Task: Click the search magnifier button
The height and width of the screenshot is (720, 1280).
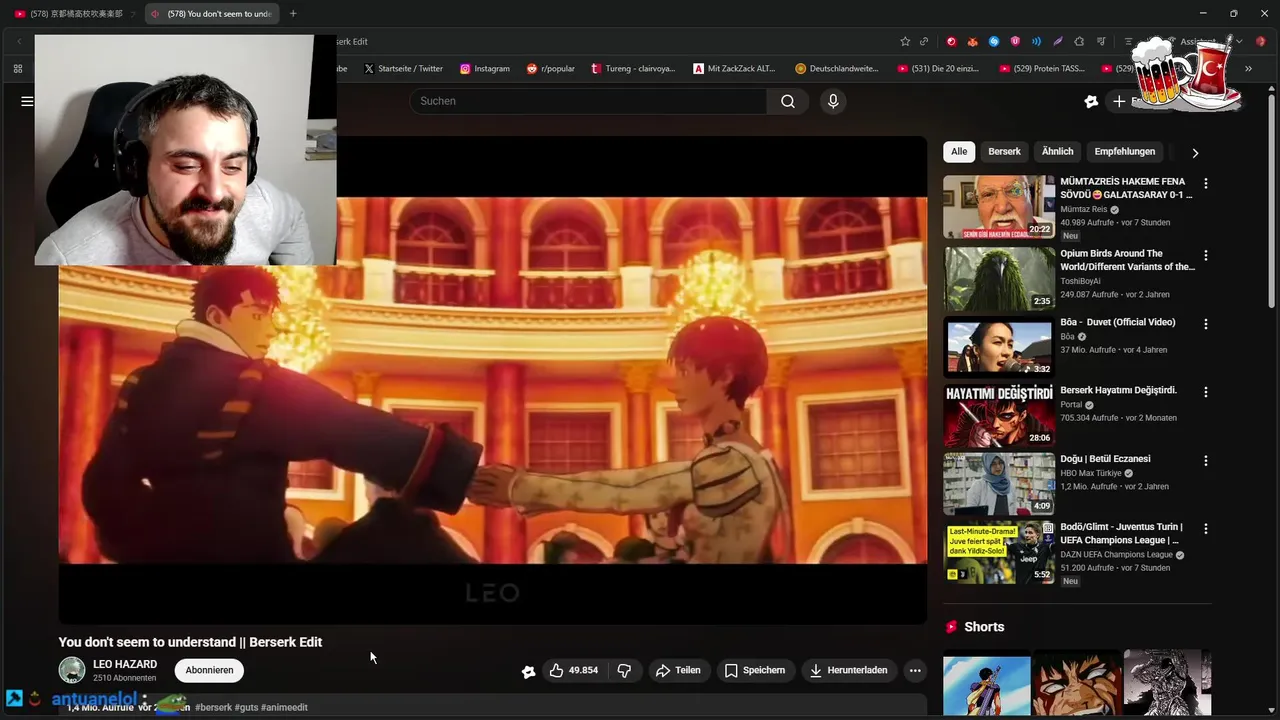Action: tap(788, 101)
